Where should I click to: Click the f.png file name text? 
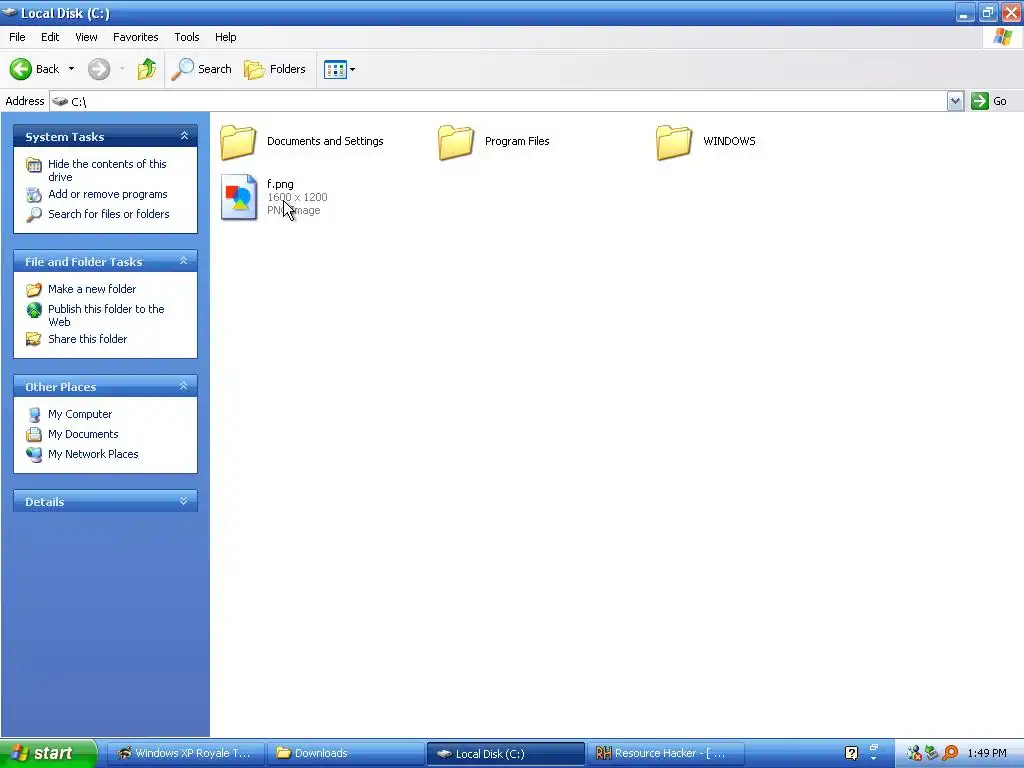280,184
